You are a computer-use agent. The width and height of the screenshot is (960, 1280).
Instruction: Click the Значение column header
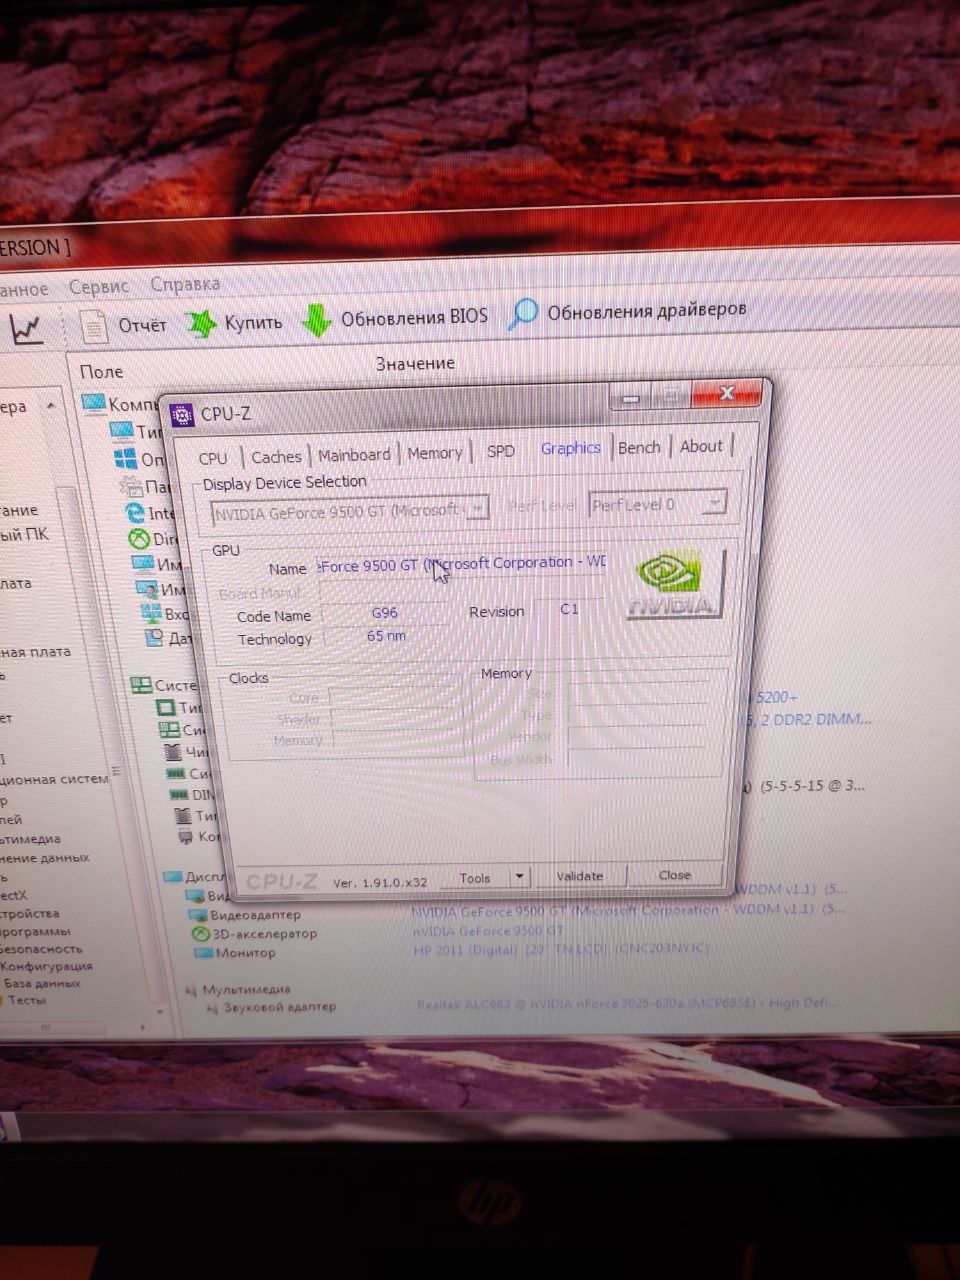point(415,364)
